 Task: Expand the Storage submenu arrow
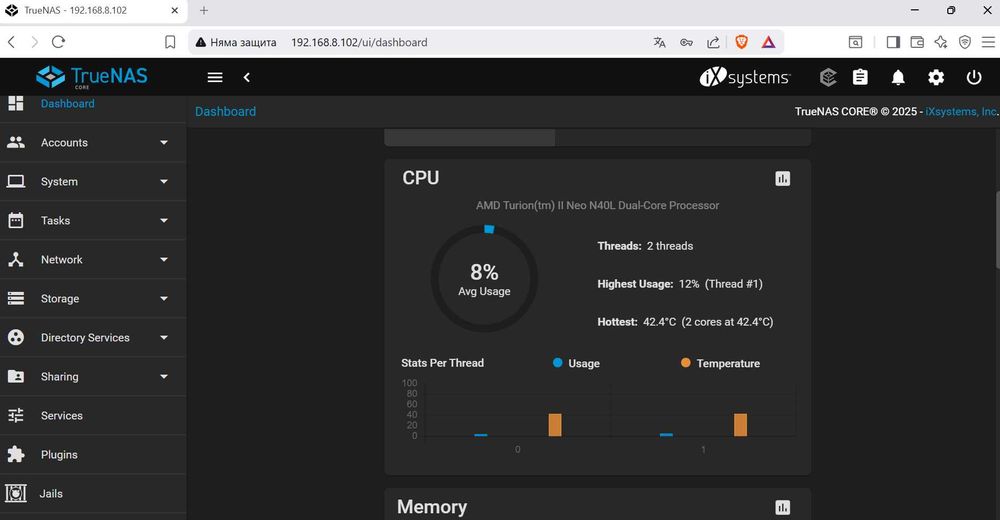click(164, 299)
